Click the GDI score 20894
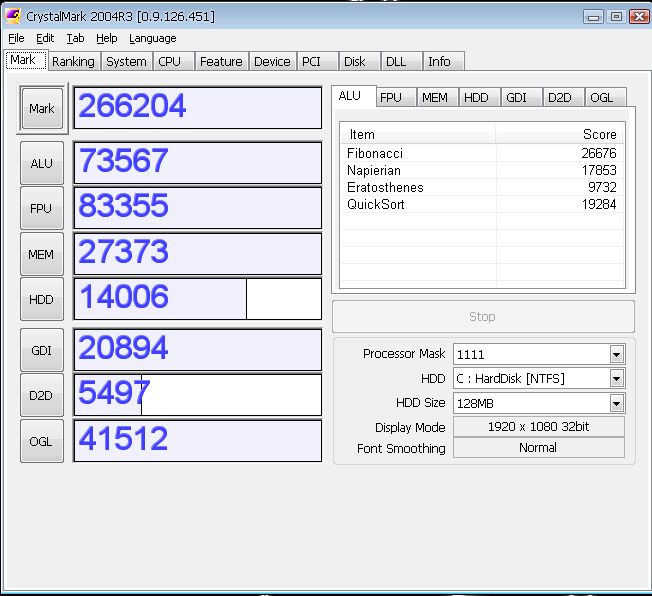This screenshot has width=652, height=596. click(x=198, y=350)
